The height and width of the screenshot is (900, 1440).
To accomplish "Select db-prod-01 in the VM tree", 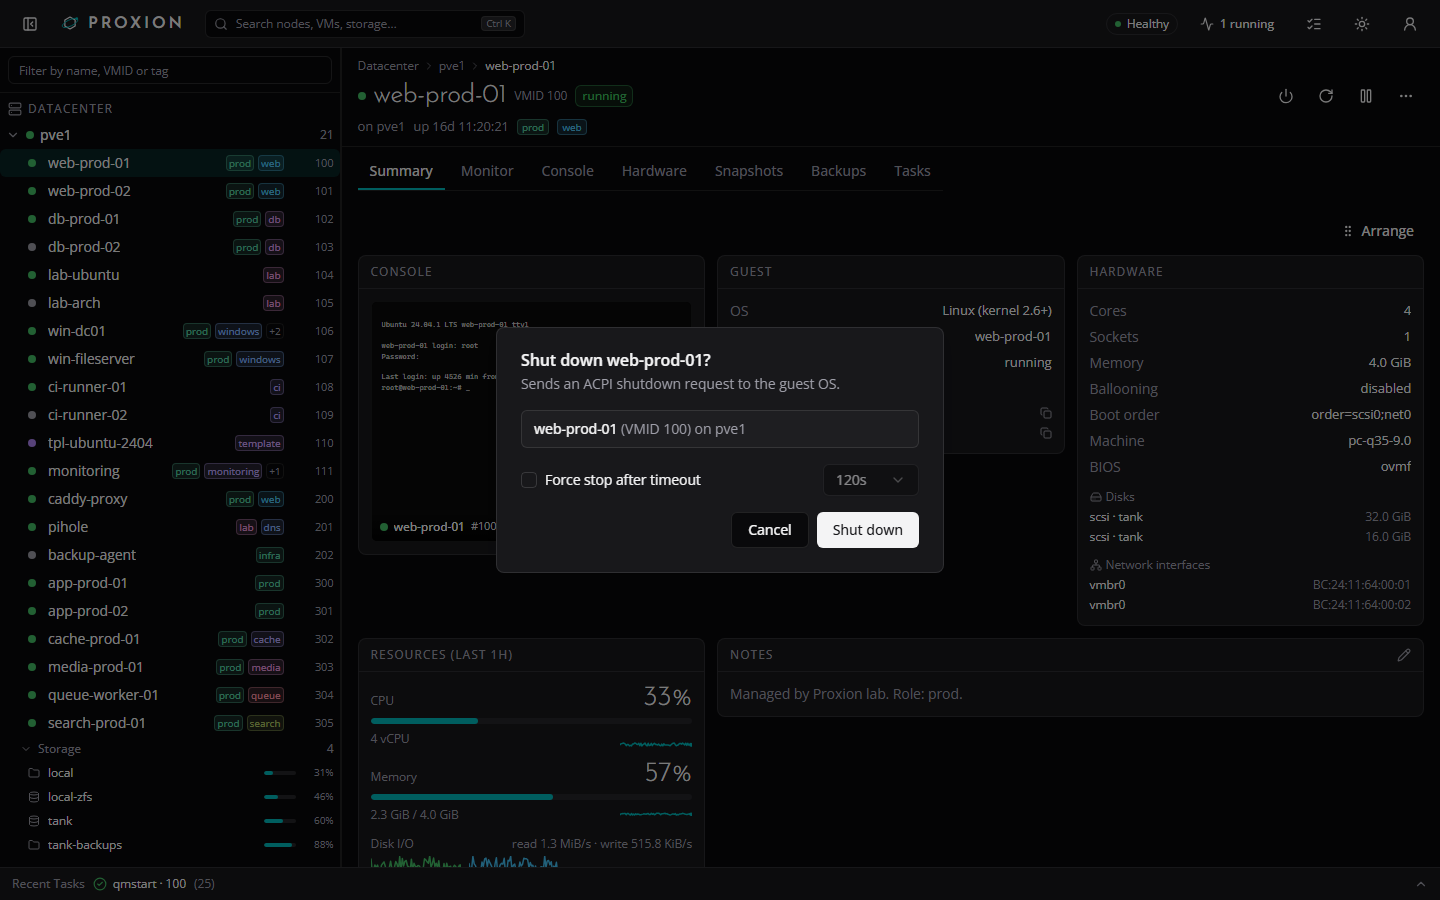I will [x=170, y=219].
